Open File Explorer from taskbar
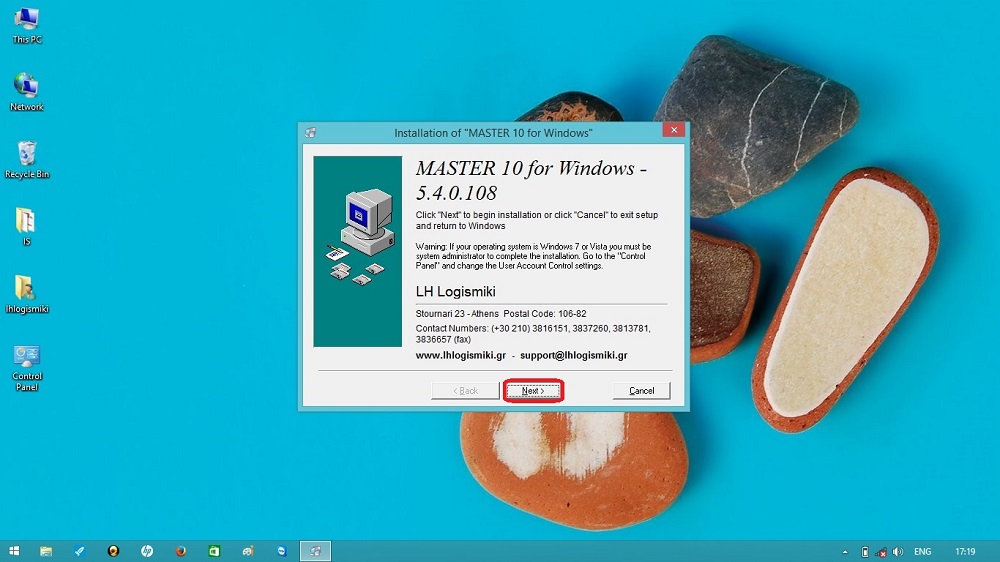1000x562 pixels. pos(46,551)
